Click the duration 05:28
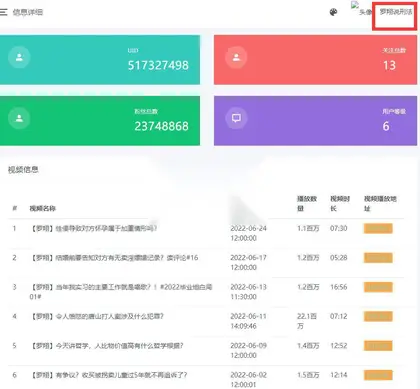The height and width of the screenshot is (389, 420). (x=338, y=258)
